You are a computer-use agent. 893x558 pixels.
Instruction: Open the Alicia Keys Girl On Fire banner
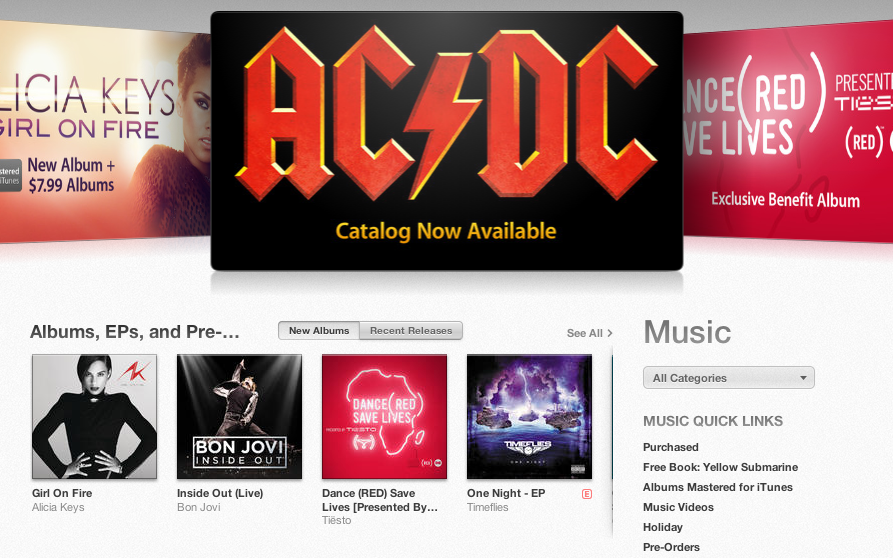pyautogui.click(x=105, y=131)
